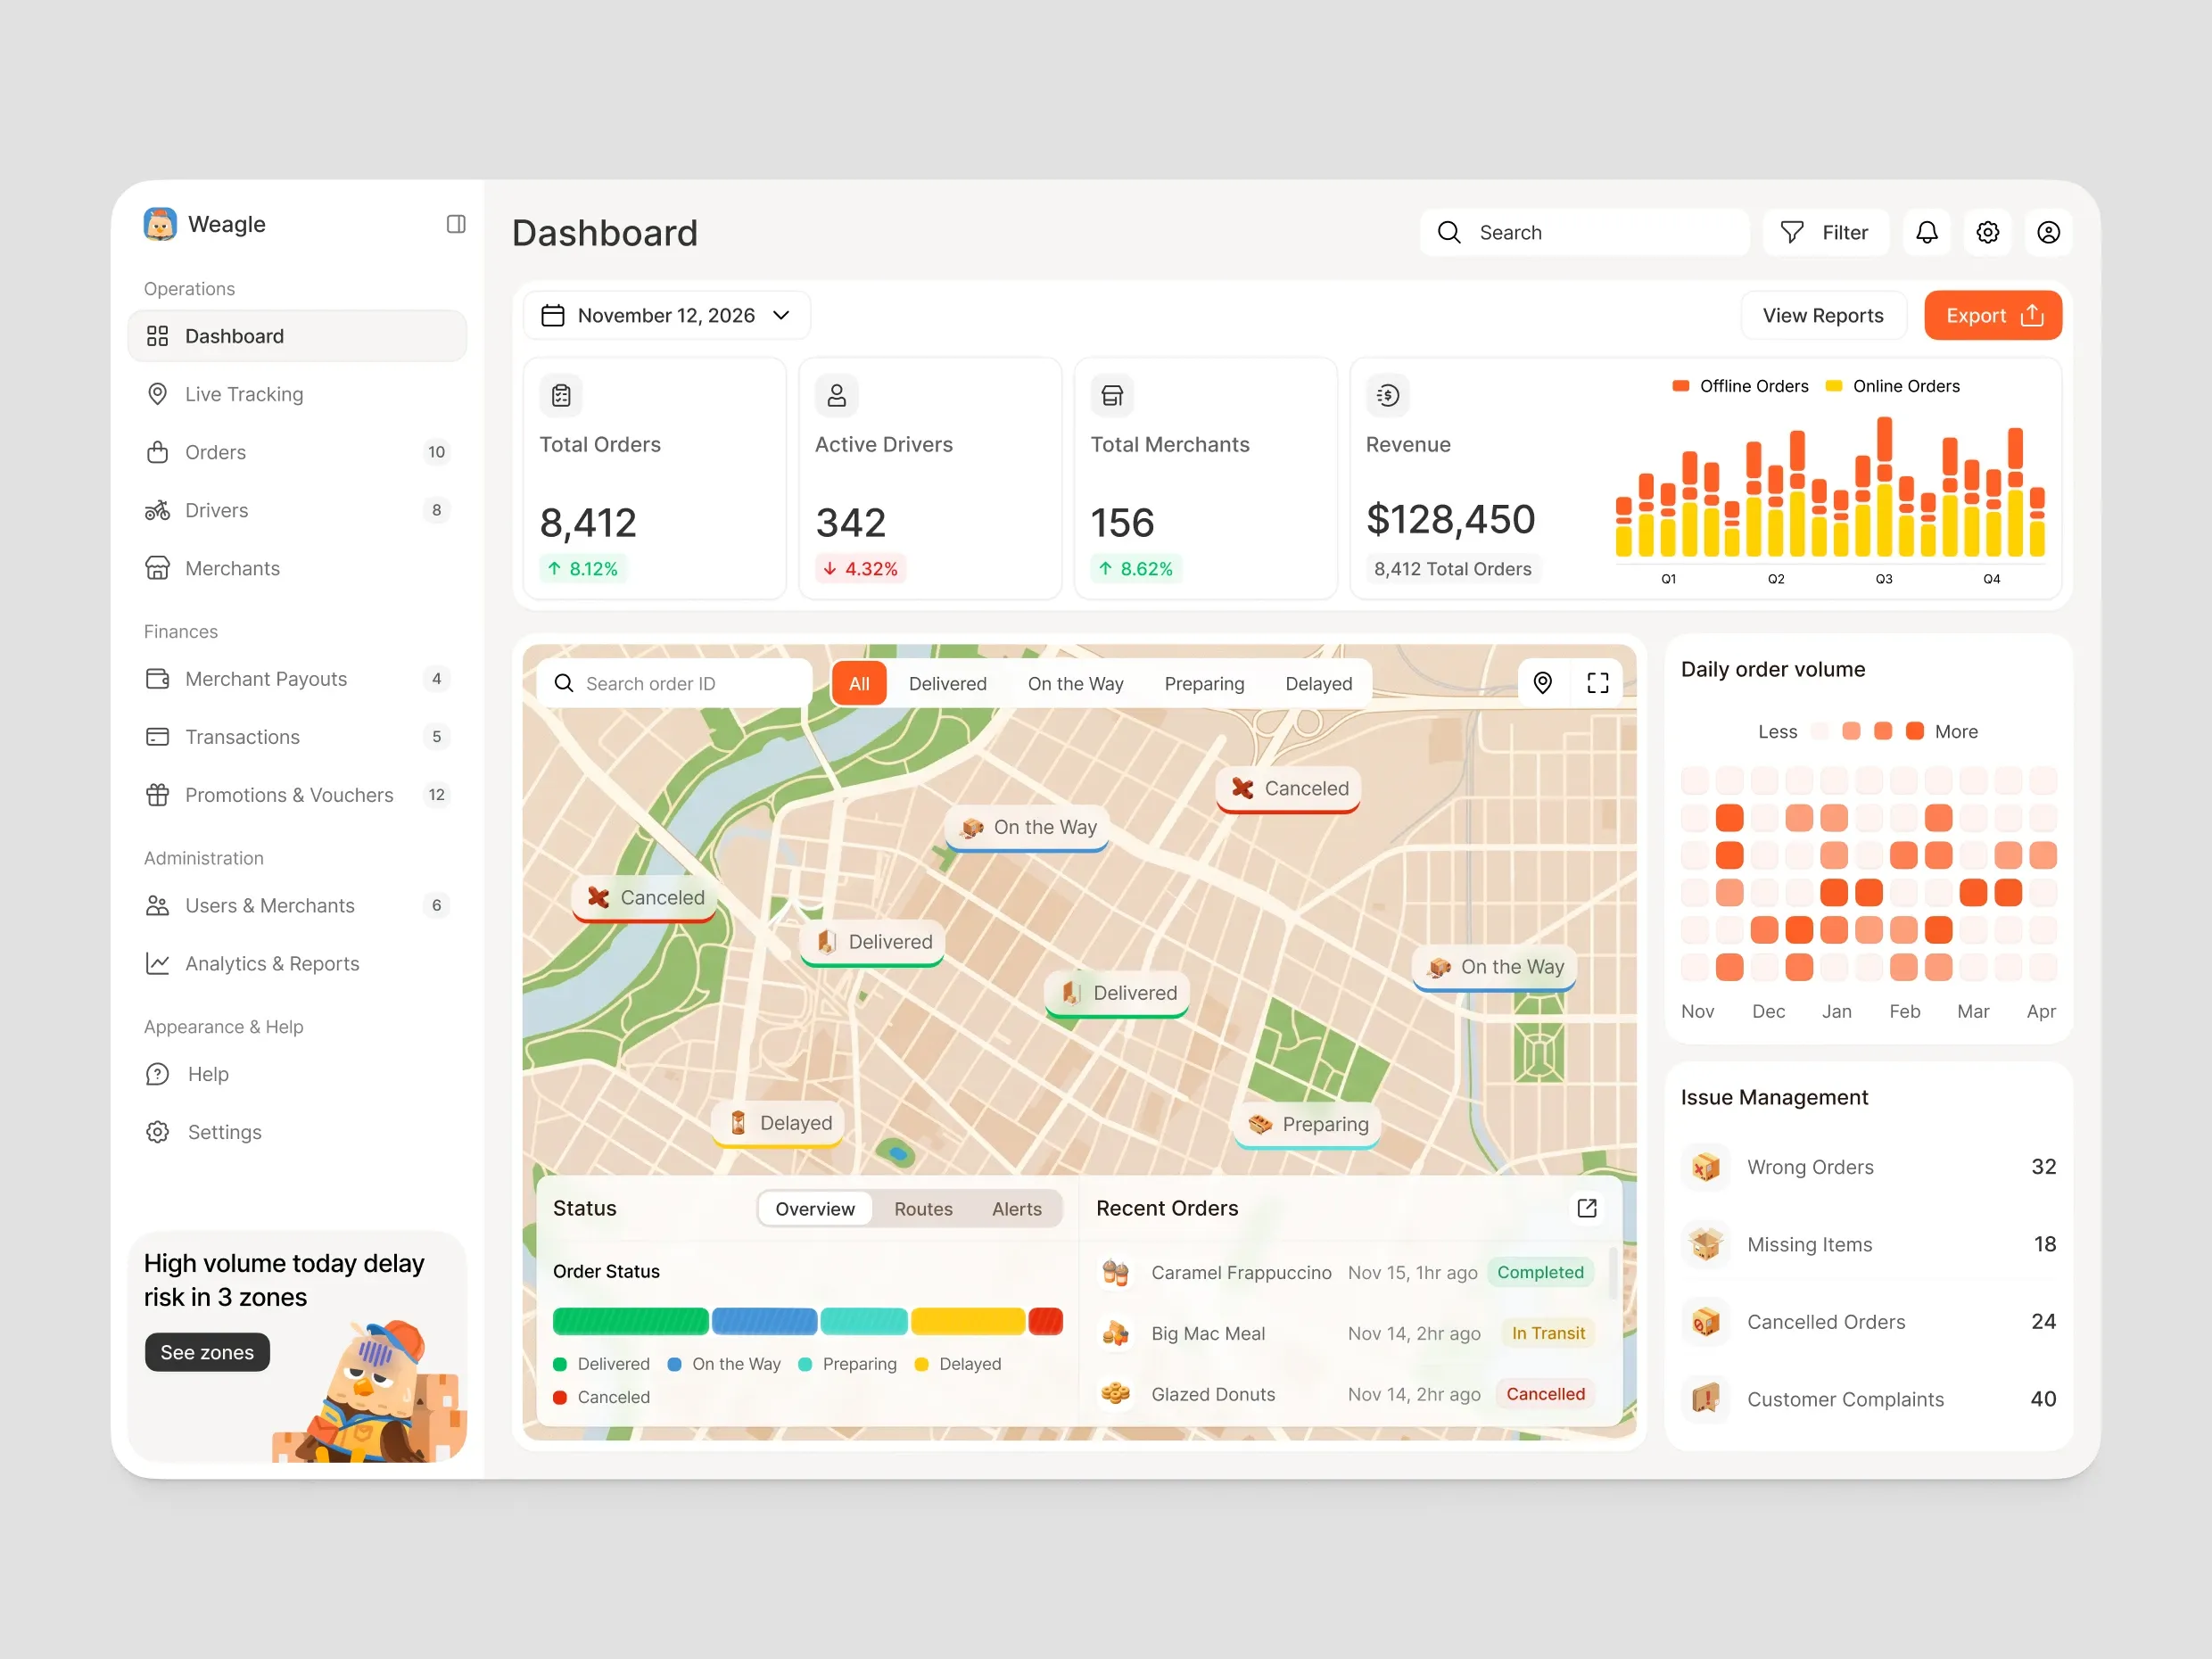Open Recent Orders in new window
Viewport: 2212px width, 1659px height.
[x=1587, y=1208]
